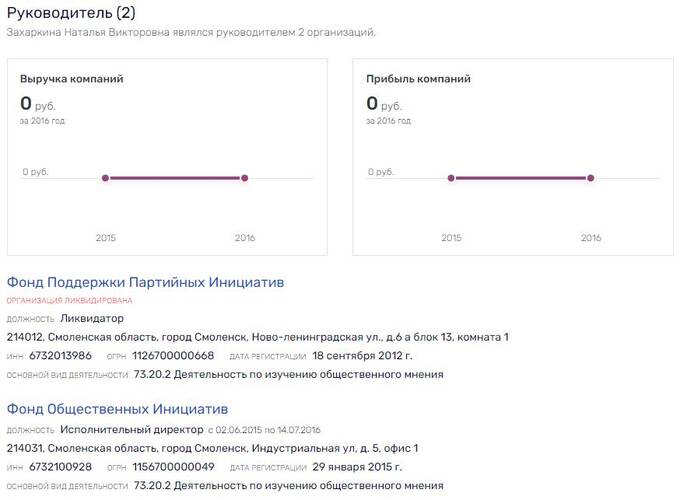Screen dimensions: 680x500
Task: Click INN number 6732100928
Action: pyautogui.click(x=61, y=467)
